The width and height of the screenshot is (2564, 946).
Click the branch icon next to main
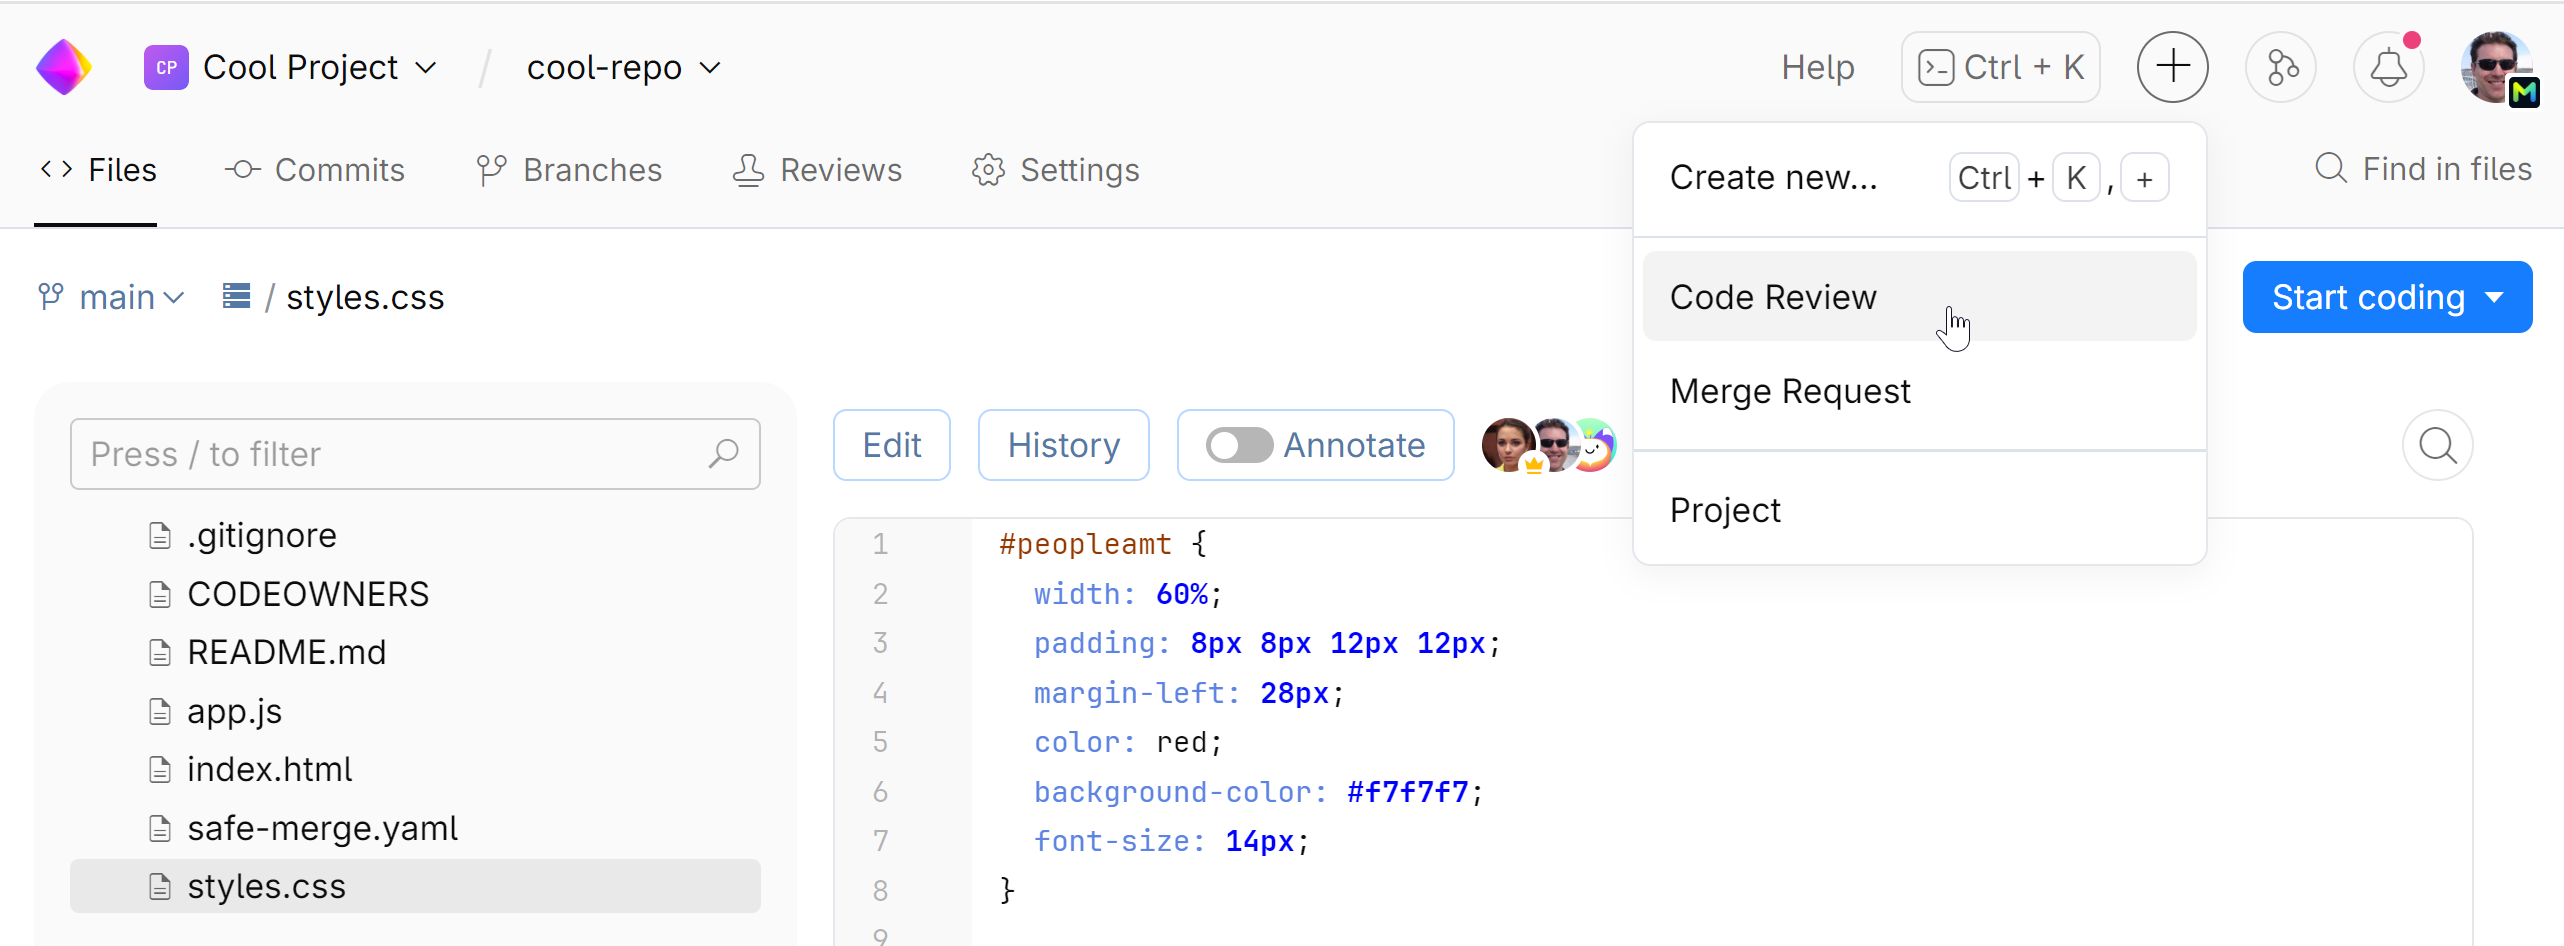coord(49,296)
